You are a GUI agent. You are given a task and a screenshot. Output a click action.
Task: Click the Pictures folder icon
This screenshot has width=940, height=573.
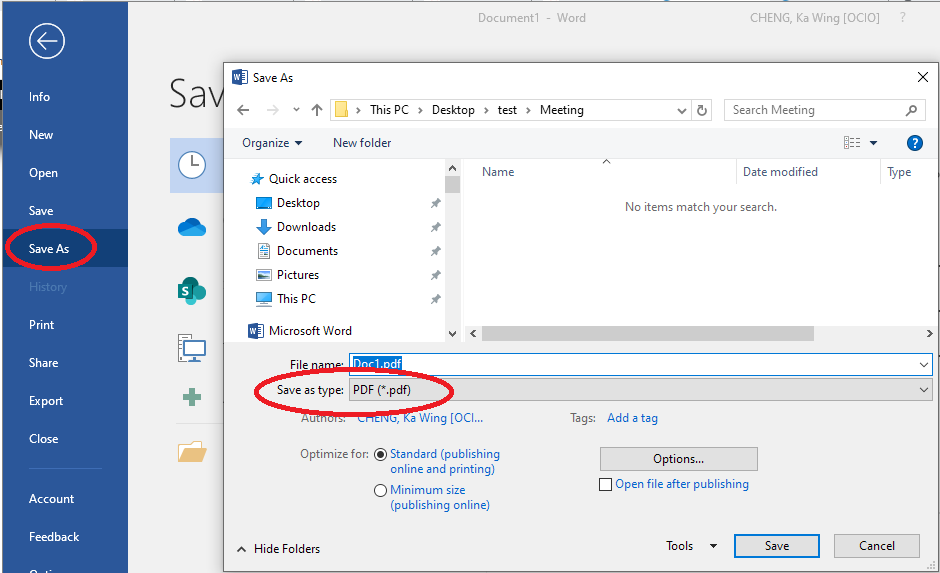[x=264, y=275]
